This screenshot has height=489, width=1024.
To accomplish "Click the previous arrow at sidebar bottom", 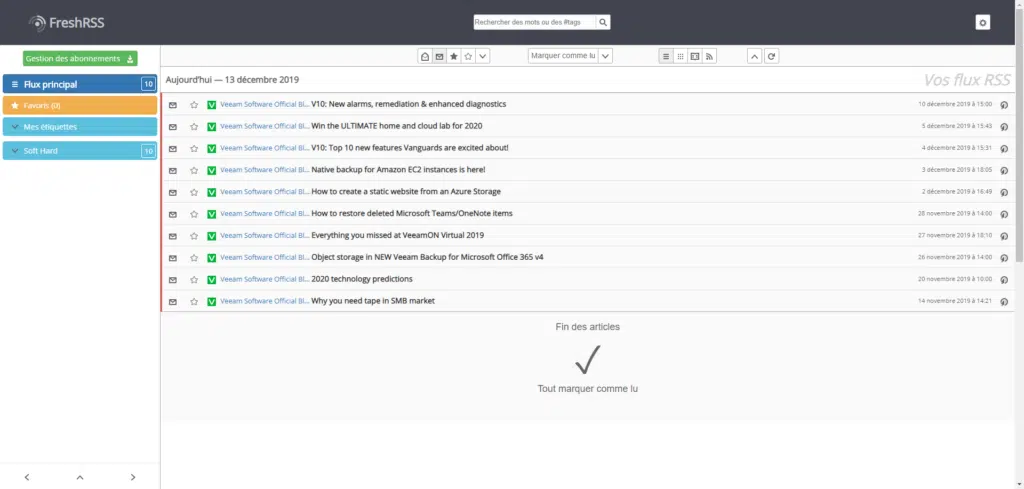I will [27, 477].
